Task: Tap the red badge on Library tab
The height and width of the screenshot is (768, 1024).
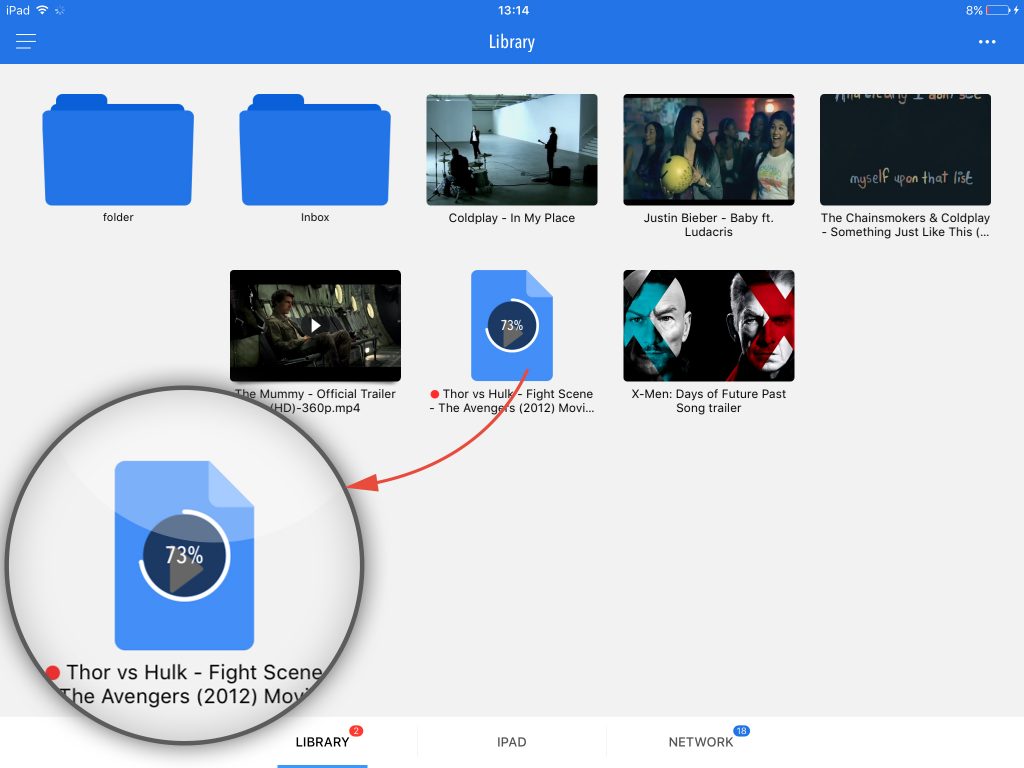Action: coord(356,731)
